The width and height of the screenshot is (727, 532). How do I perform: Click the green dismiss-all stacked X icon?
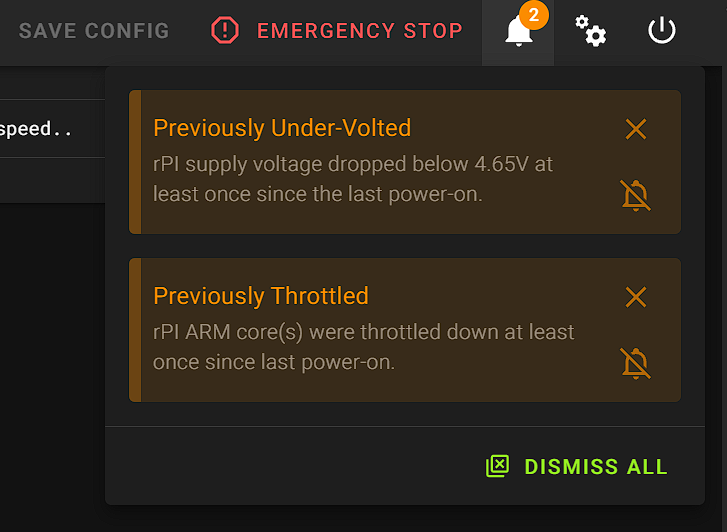[498, 466]
